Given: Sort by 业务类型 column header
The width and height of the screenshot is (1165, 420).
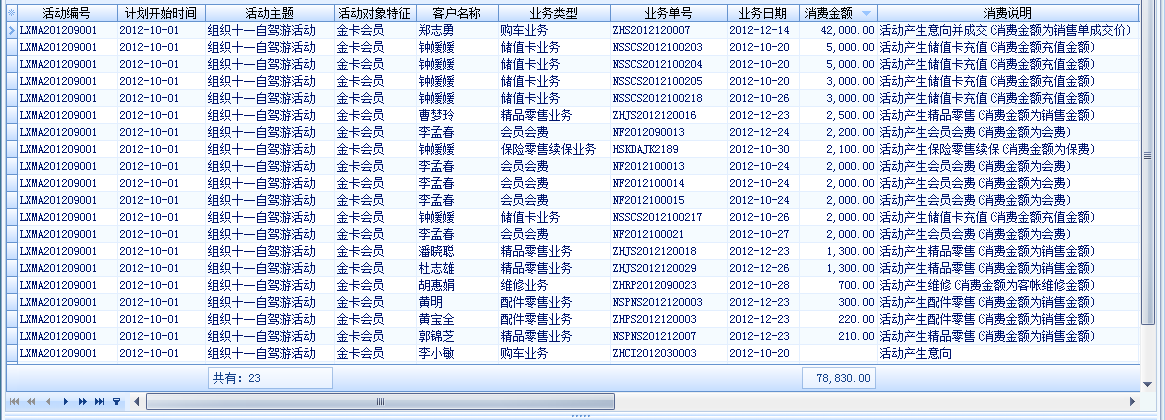Looking at the screenshot, I should [x=554, y=13].
